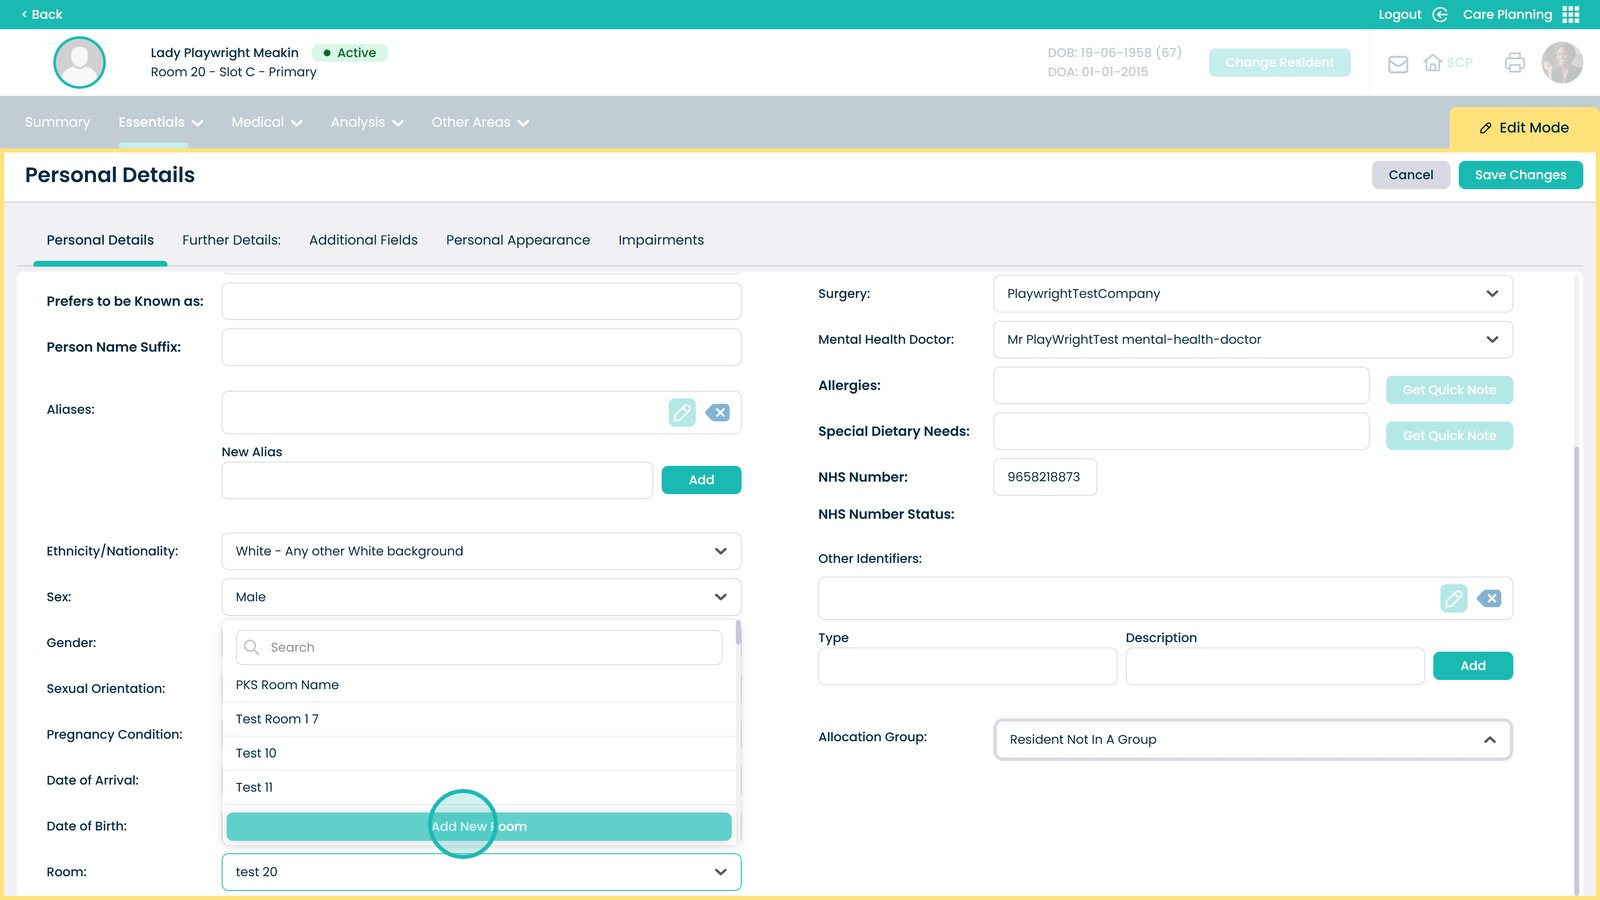1600x900 pixels.
Task: Switch to the Personal Appearance tab
Action: coord(518,240)
